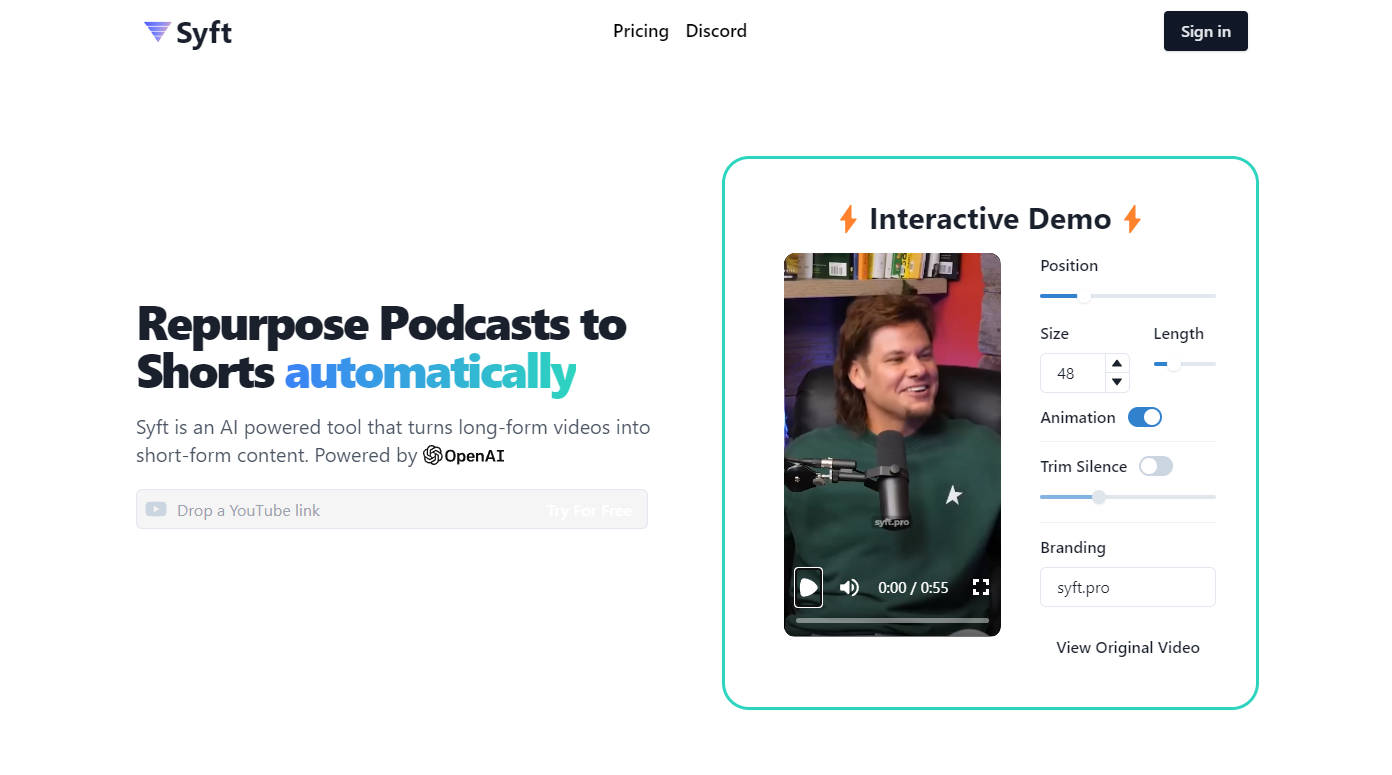Click the Sign in button
This screenshot has width=1392, height=775.
[1205, 31]
